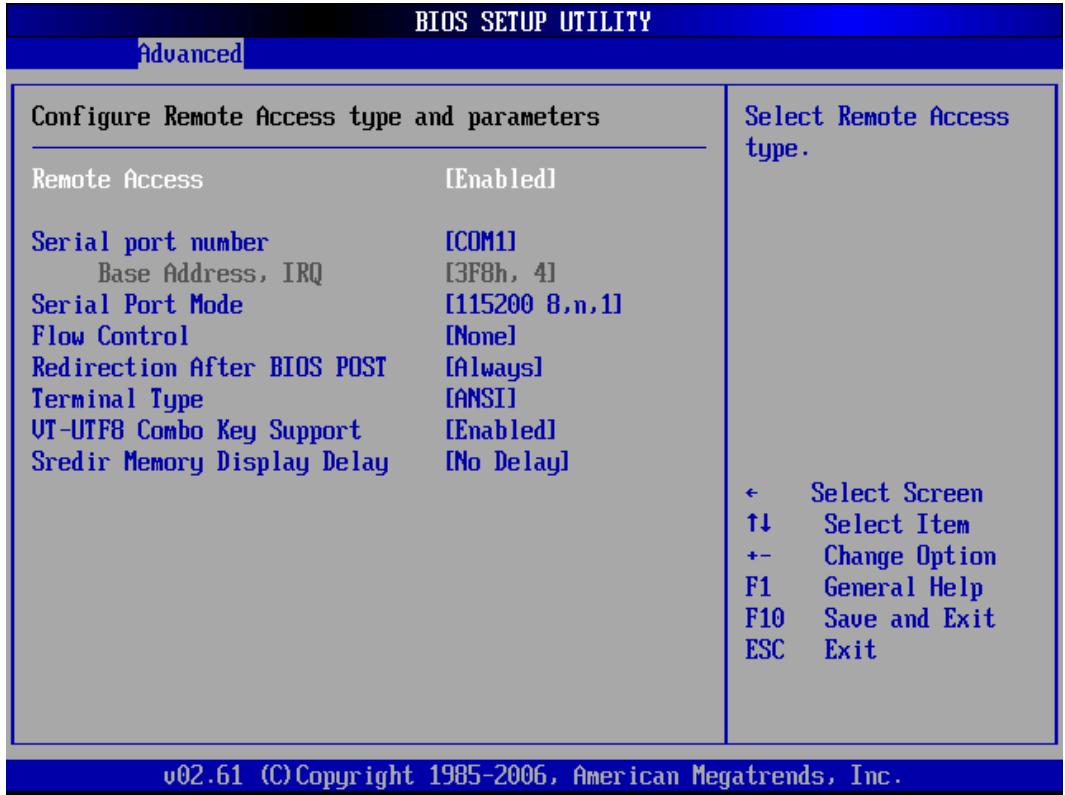
Task: Click the up-down arrows Select Item icon
Action: pos(759,523)
